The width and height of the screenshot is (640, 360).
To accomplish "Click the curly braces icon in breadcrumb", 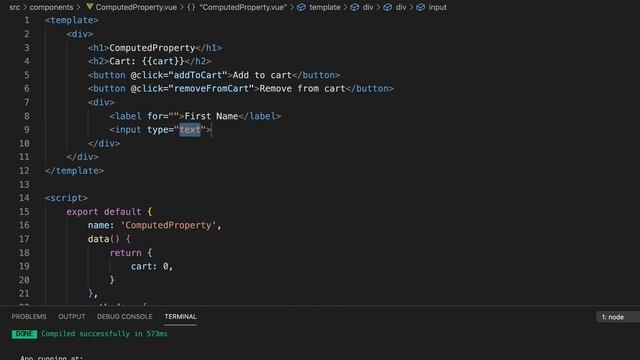I will 191,7.
